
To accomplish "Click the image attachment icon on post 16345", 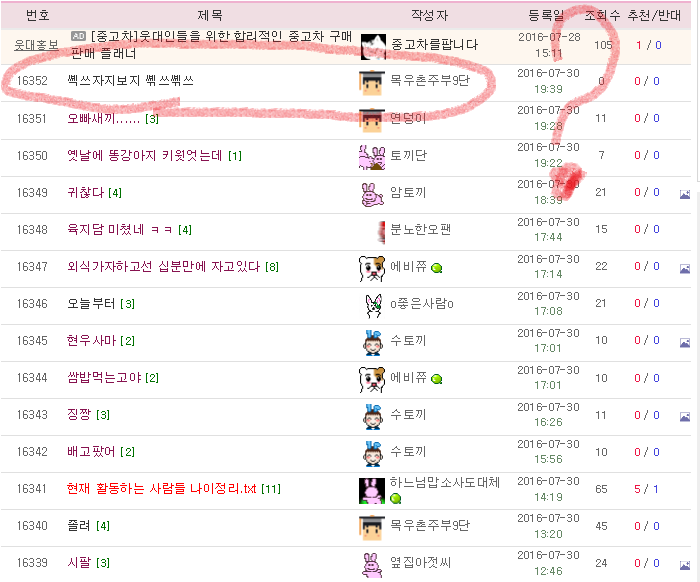I will pos(685,342).
